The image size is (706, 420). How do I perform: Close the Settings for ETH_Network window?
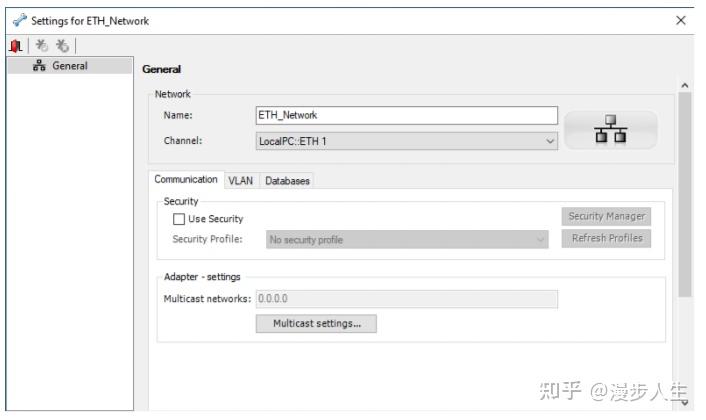coord(682,21)
